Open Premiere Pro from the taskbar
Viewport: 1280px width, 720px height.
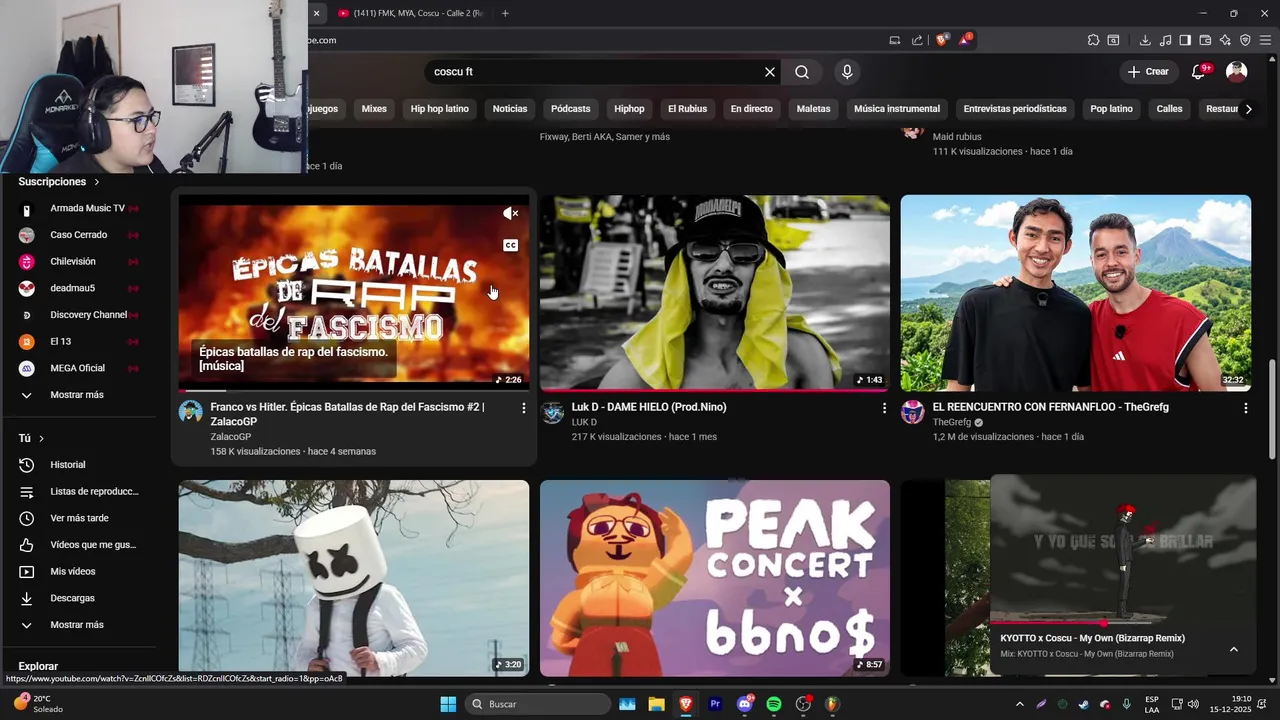[715, 704]
